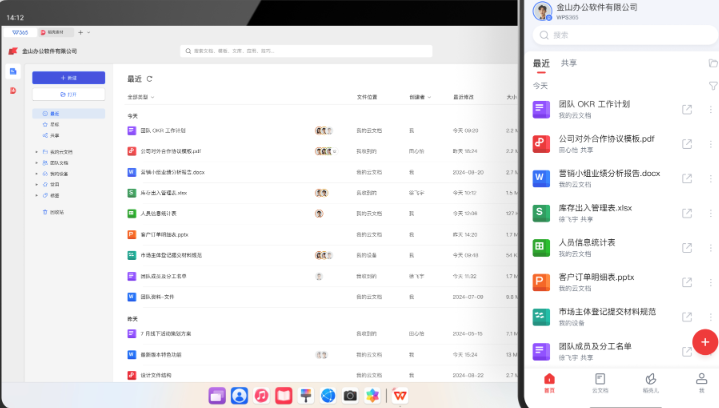Switch to the second tab with red D icon
This screenshot has width=719, height=408.
[54, 33]
